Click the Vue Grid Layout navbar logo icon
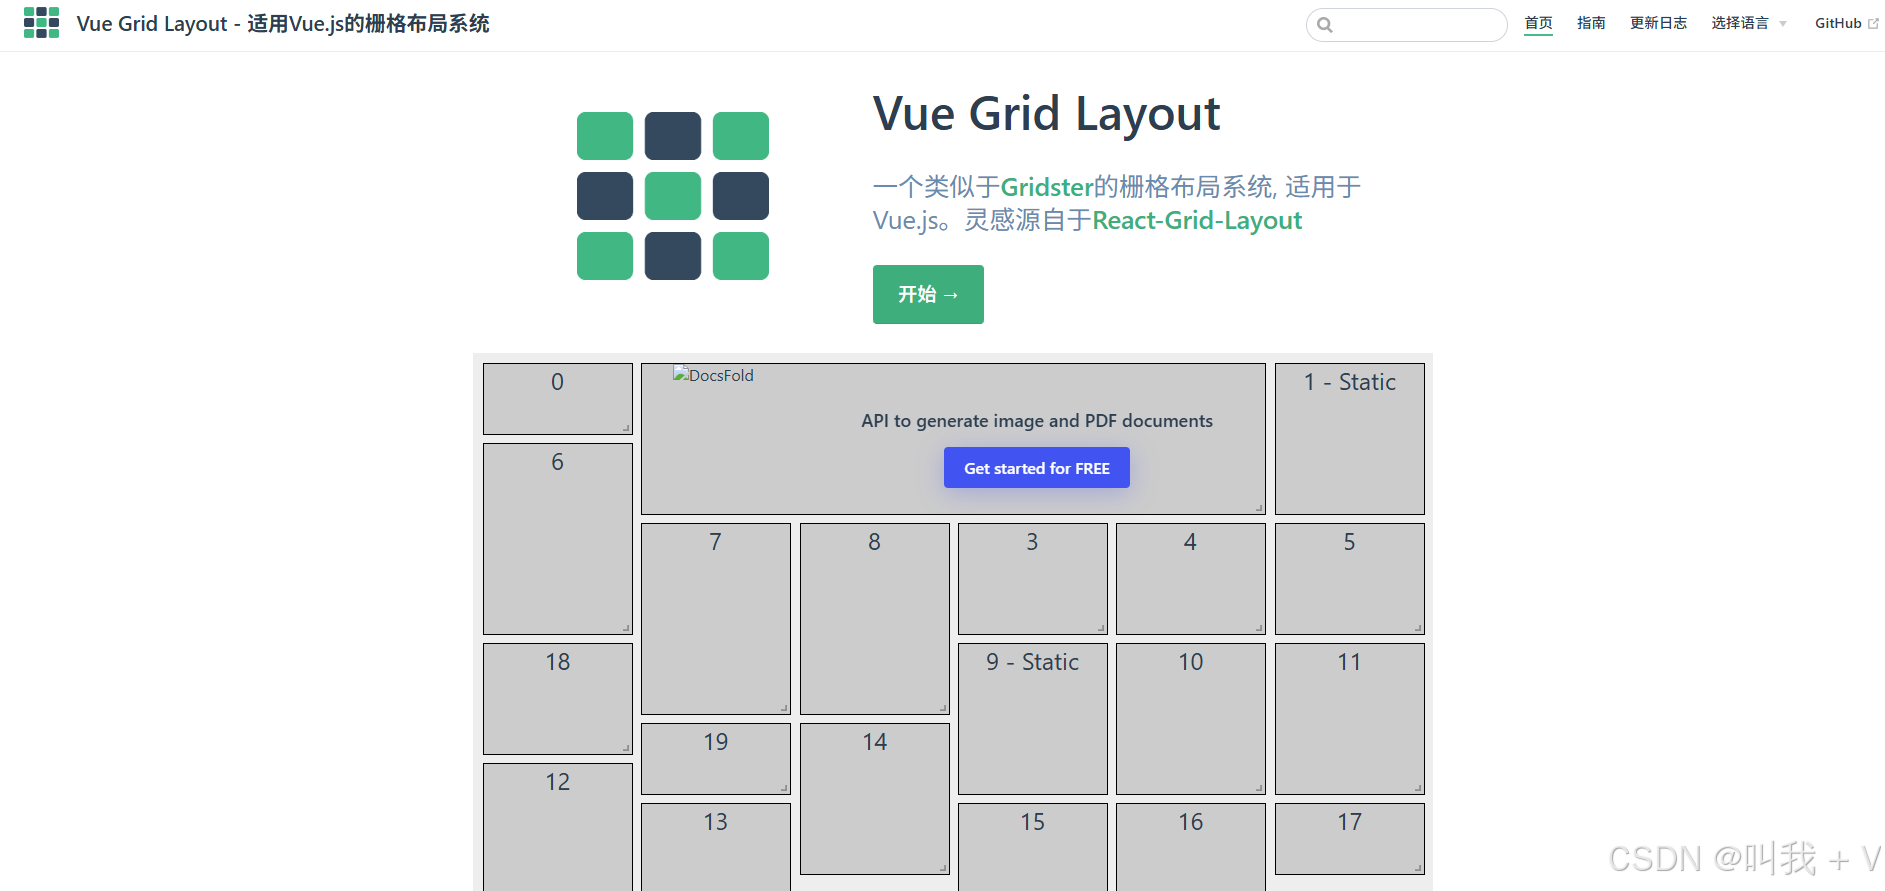 [x=41, y=23]
